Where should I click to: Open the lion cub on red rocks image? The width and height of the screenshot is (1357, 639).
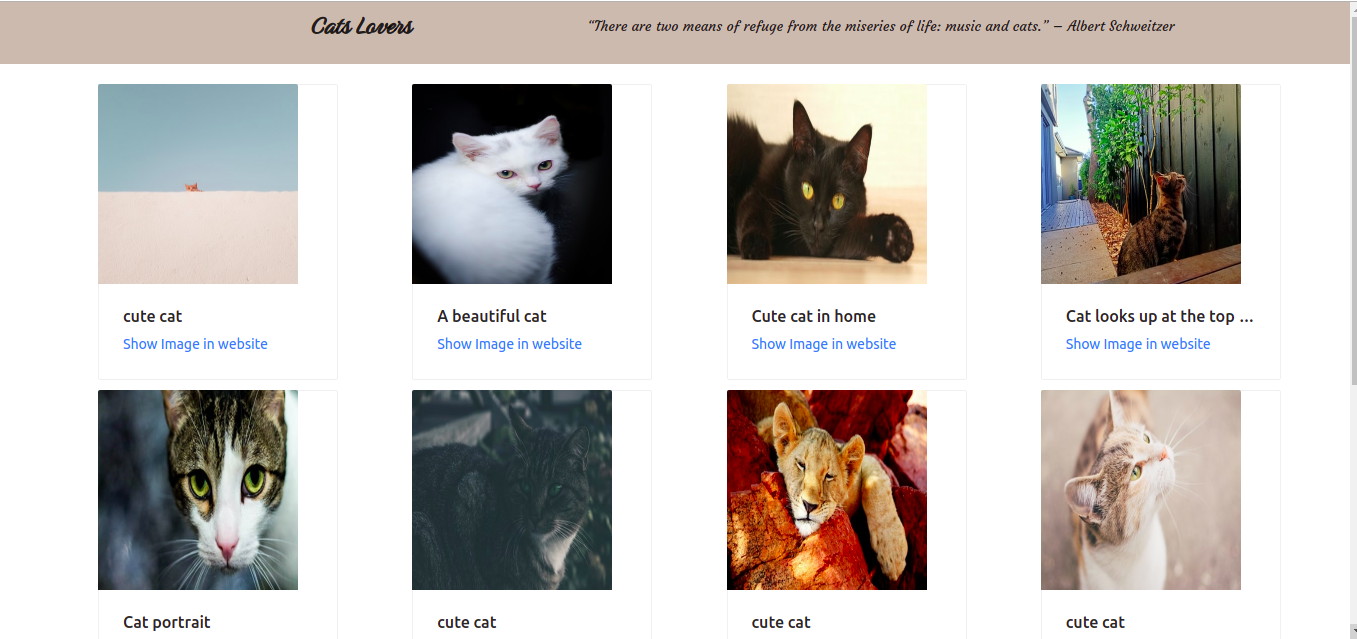point(827,490)
